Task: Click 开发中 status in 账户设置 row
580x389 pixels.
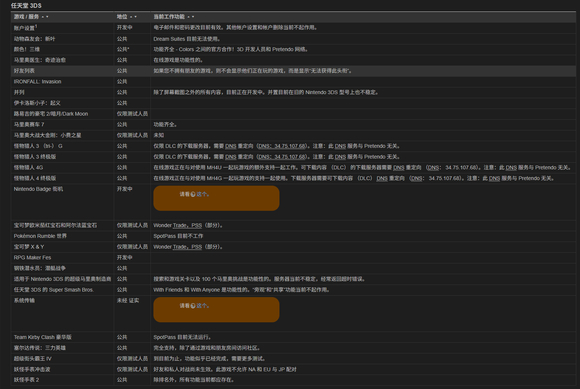Action: 125,28
